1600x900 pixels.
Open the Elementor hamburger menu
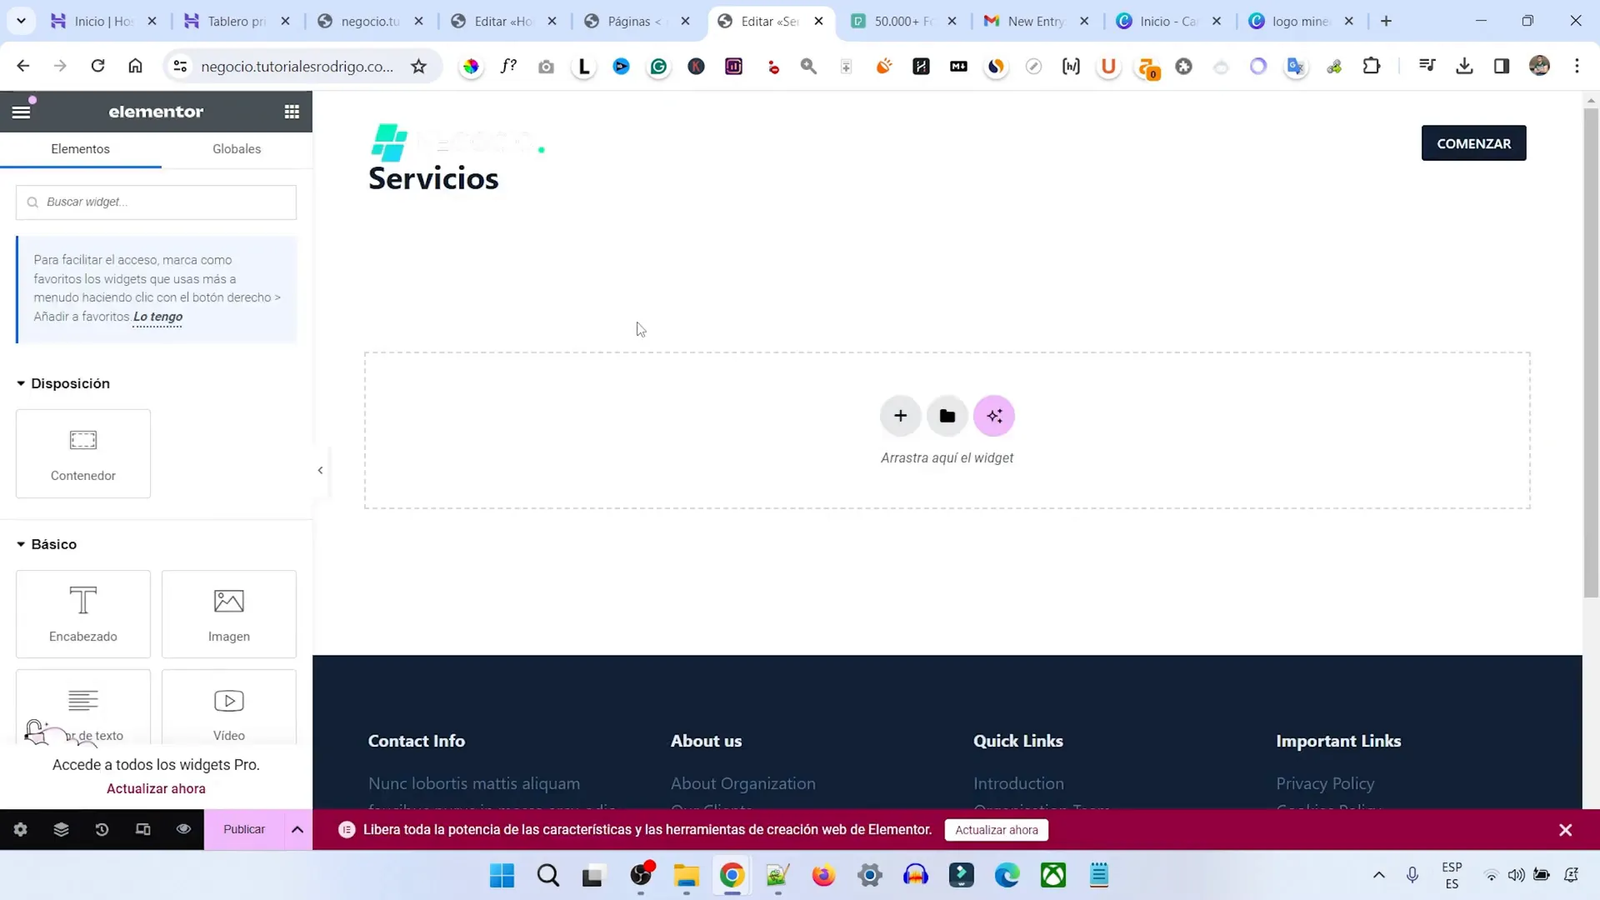[21, 111]
